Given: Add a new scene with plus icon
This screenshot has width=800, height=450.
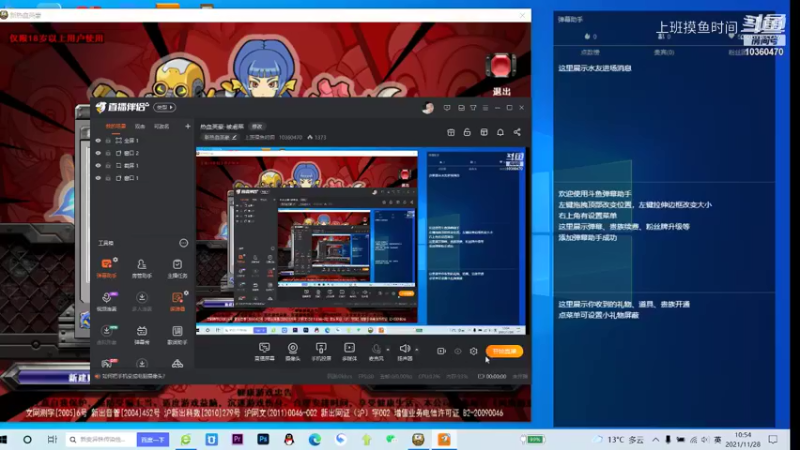Looking at the screenshot, I should click(x=188, y=126).
